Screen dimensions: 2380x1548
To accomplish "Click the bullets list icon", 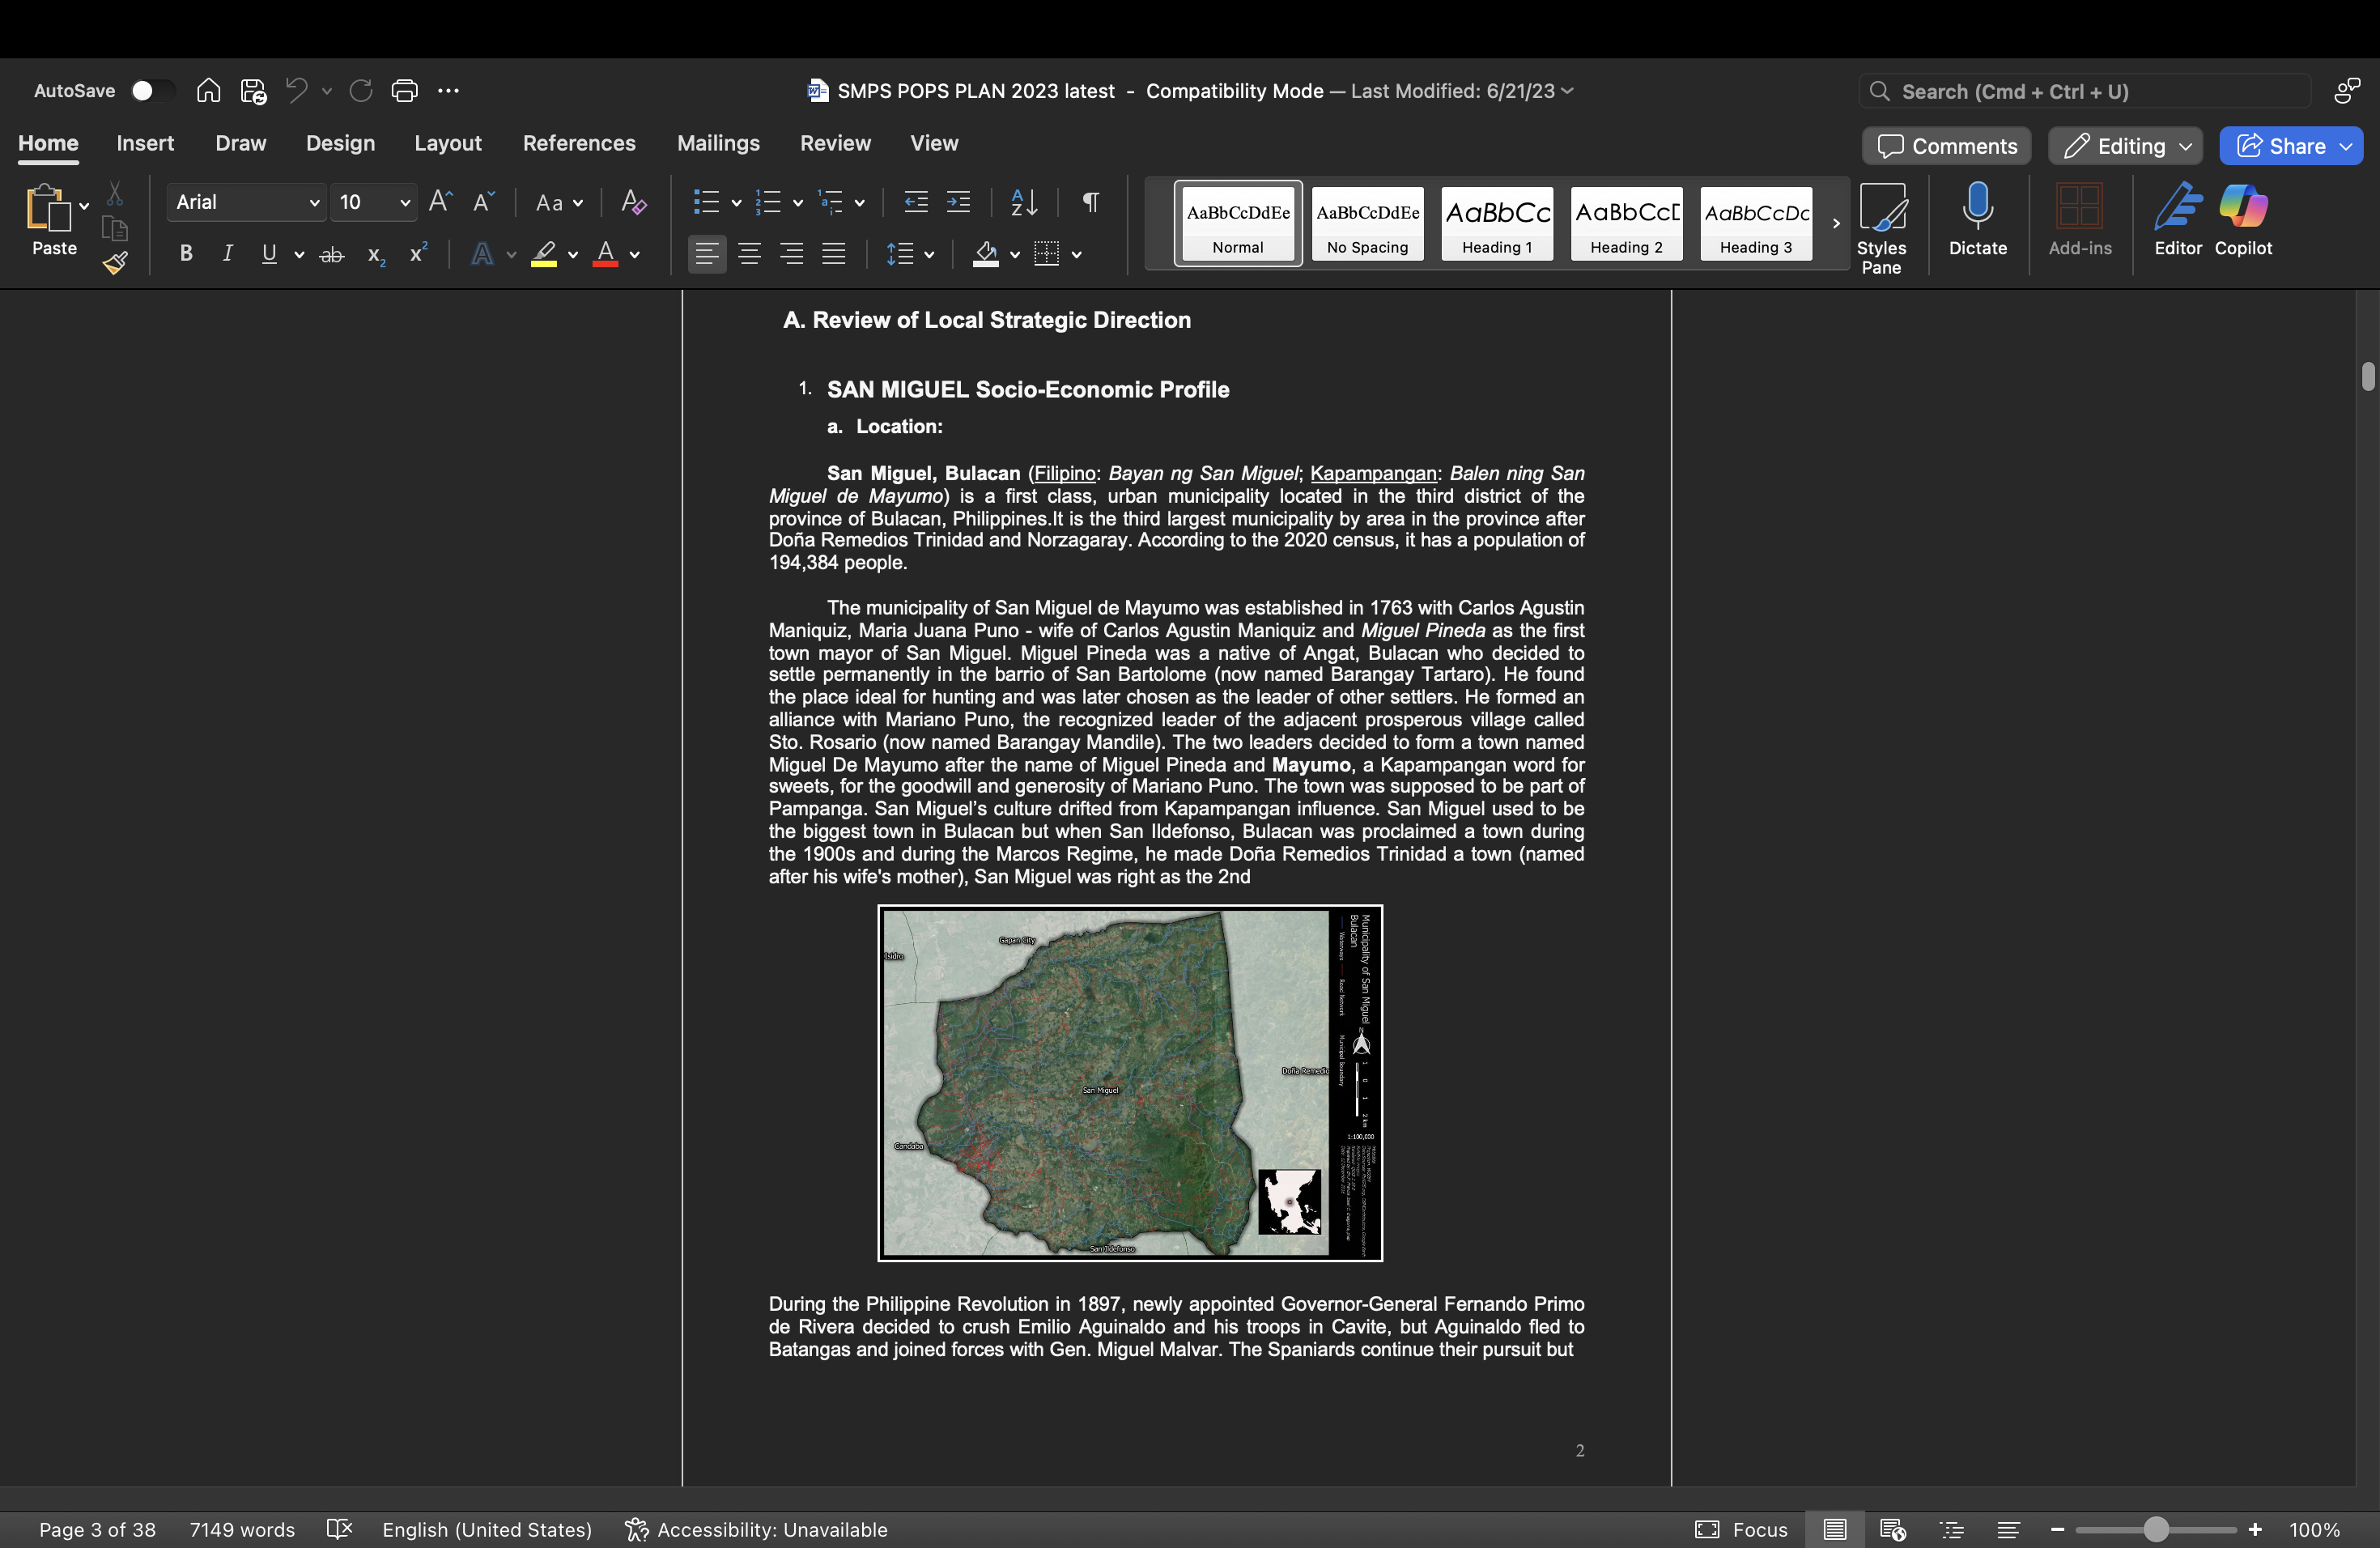I will click(706, 202).
